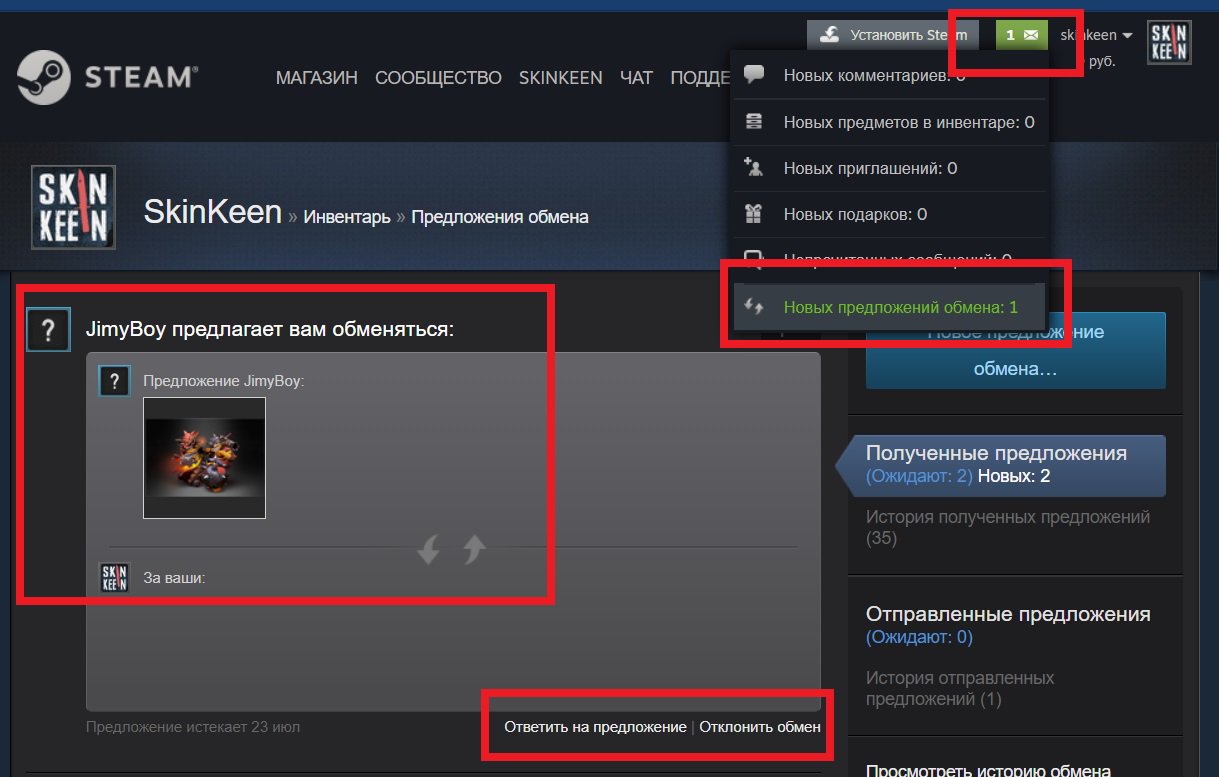Click Ответить на предложение link
This screenshot has height=777, width=1219.
pyautogui.click(x=595, y=727)
